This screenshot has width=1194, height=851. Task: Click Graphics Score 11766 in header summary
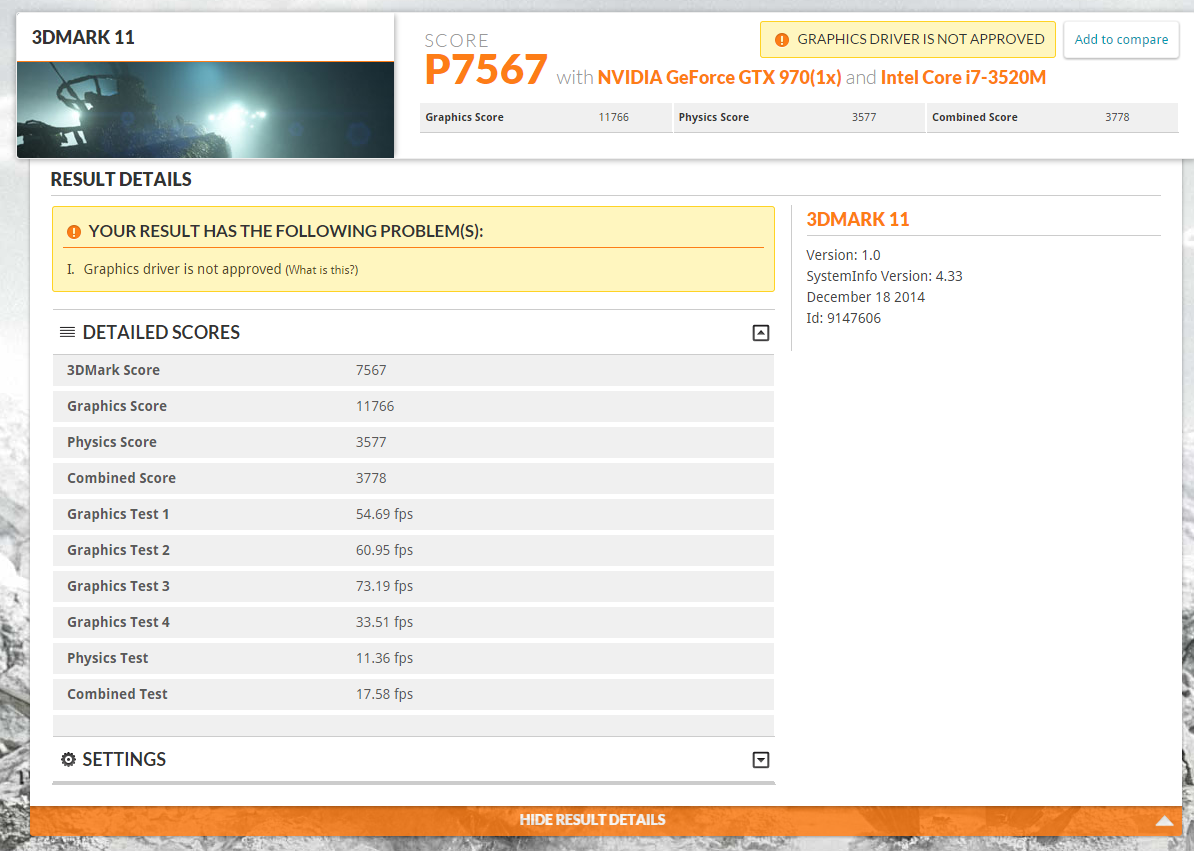pos(546,117)
